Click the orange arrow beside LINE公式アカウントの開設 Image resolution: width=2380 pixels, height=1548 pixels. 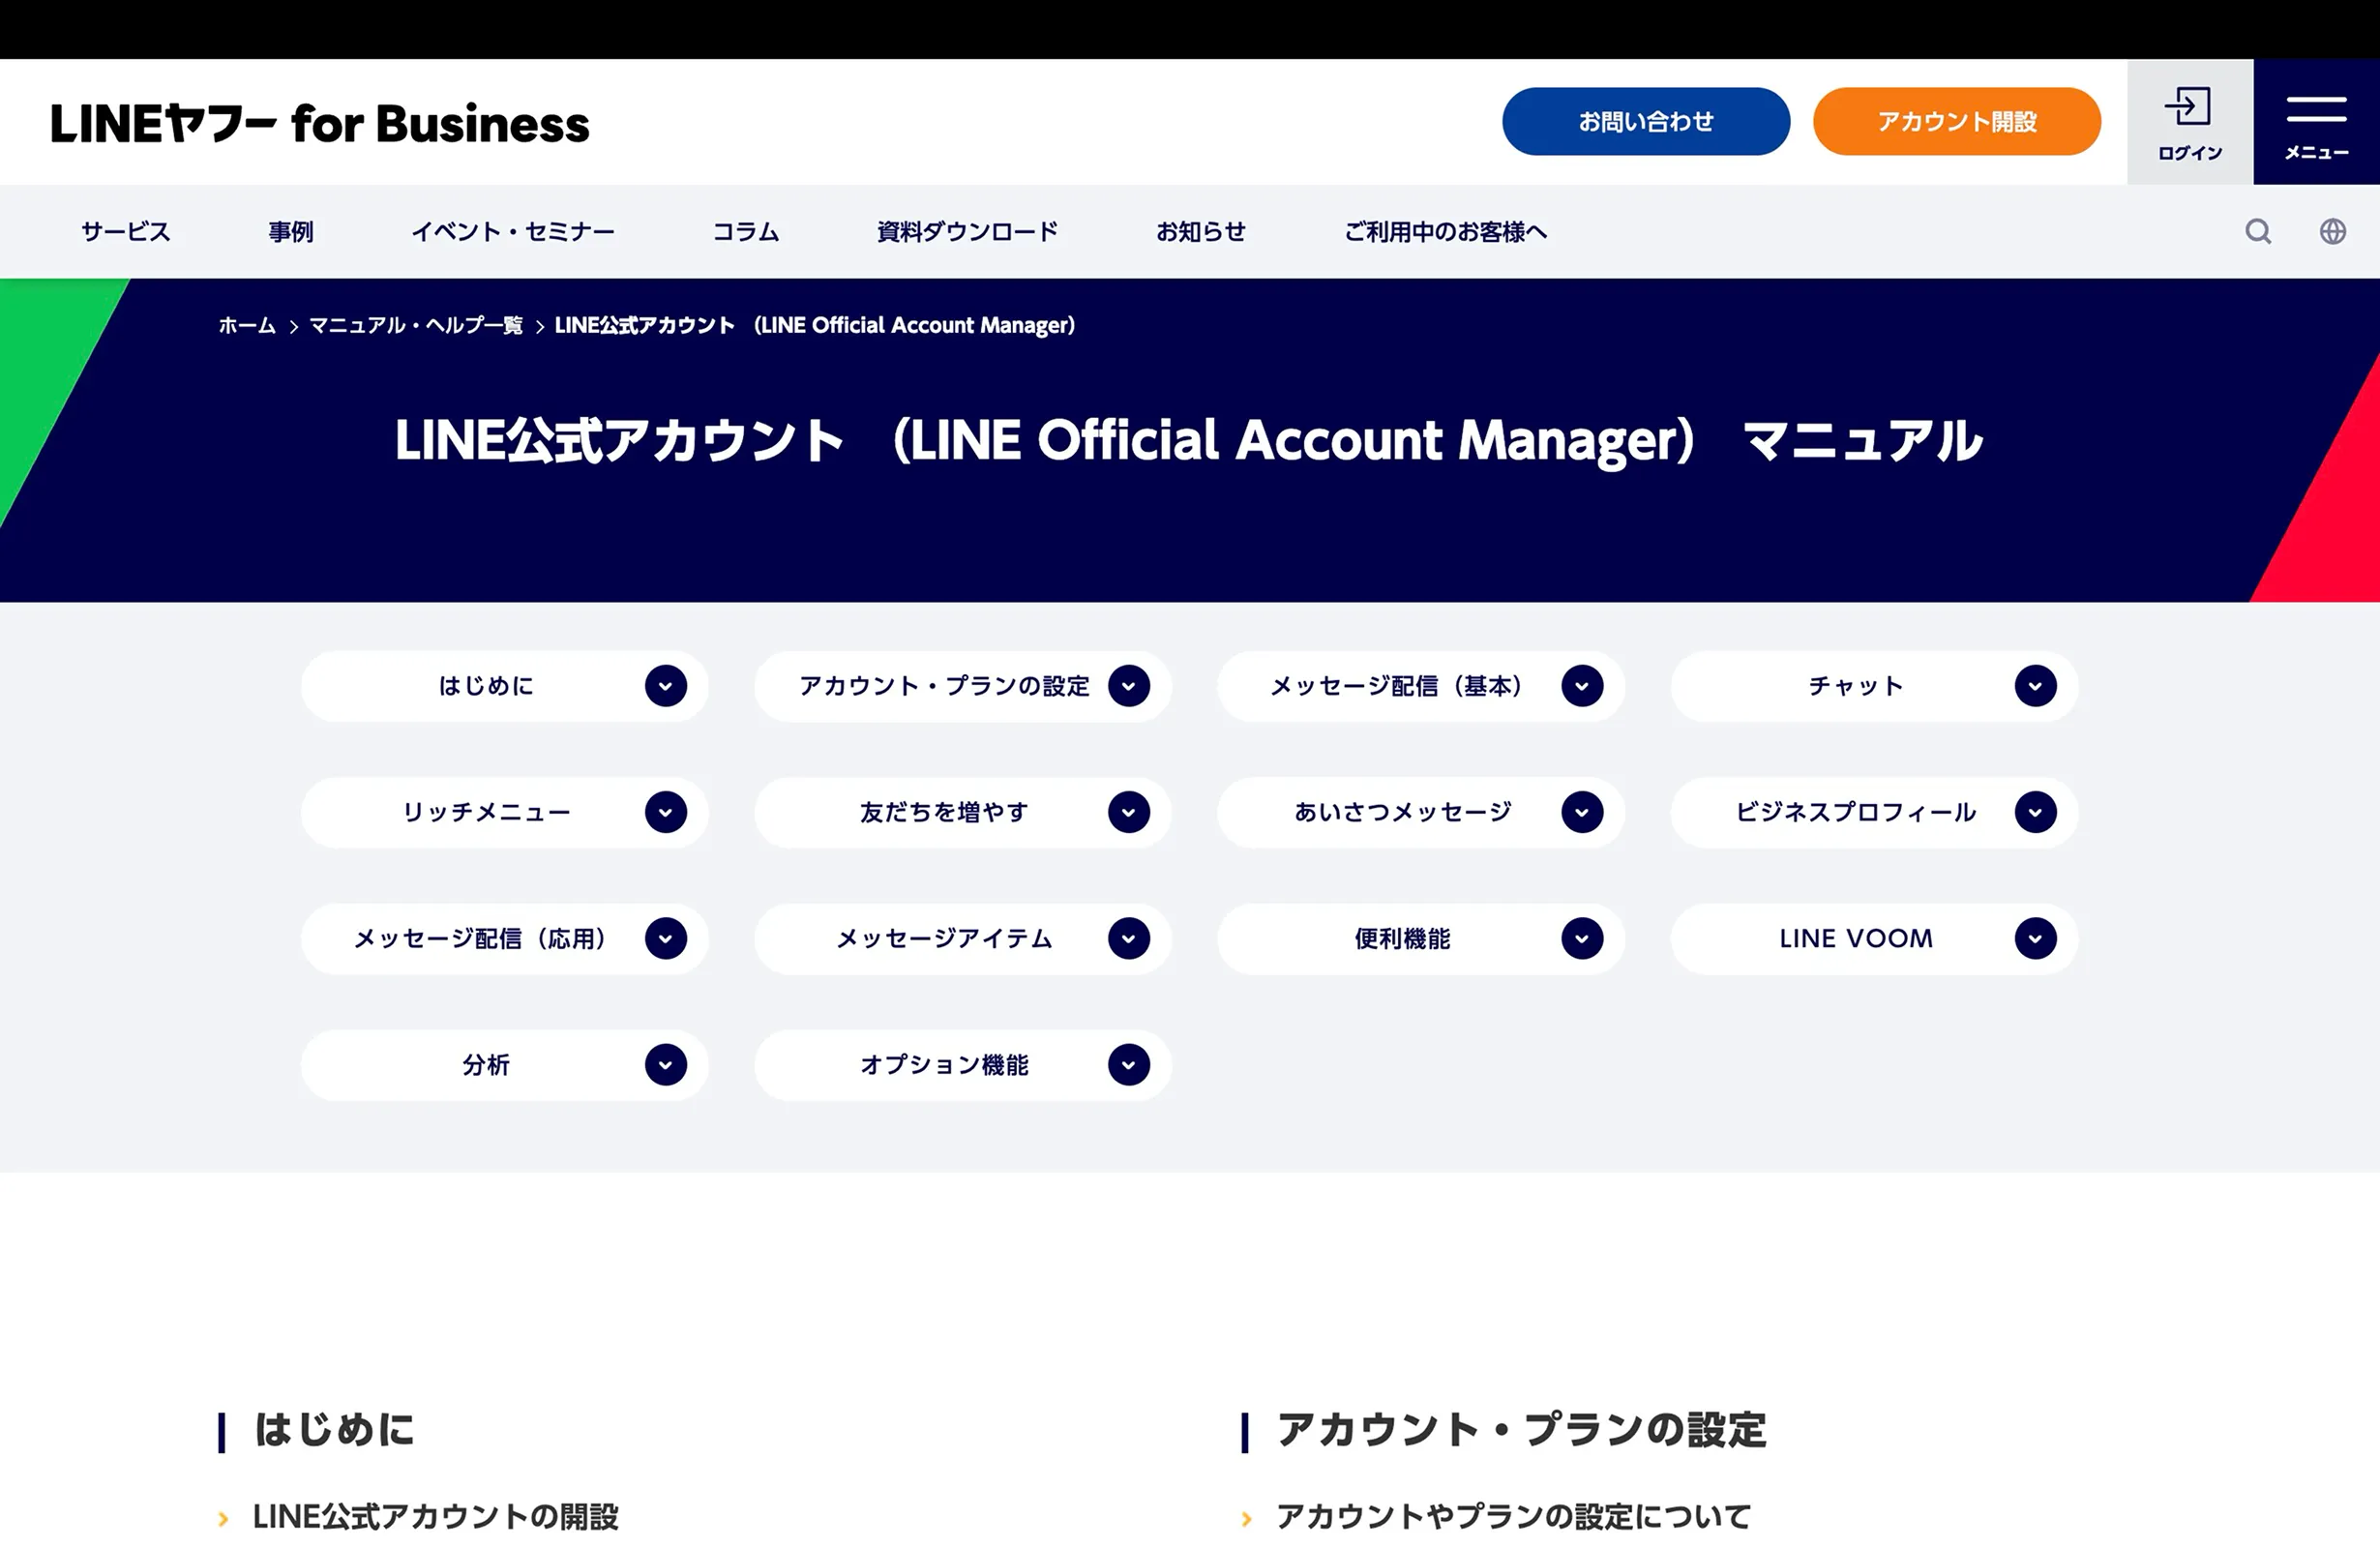(x=224, y=1519)
